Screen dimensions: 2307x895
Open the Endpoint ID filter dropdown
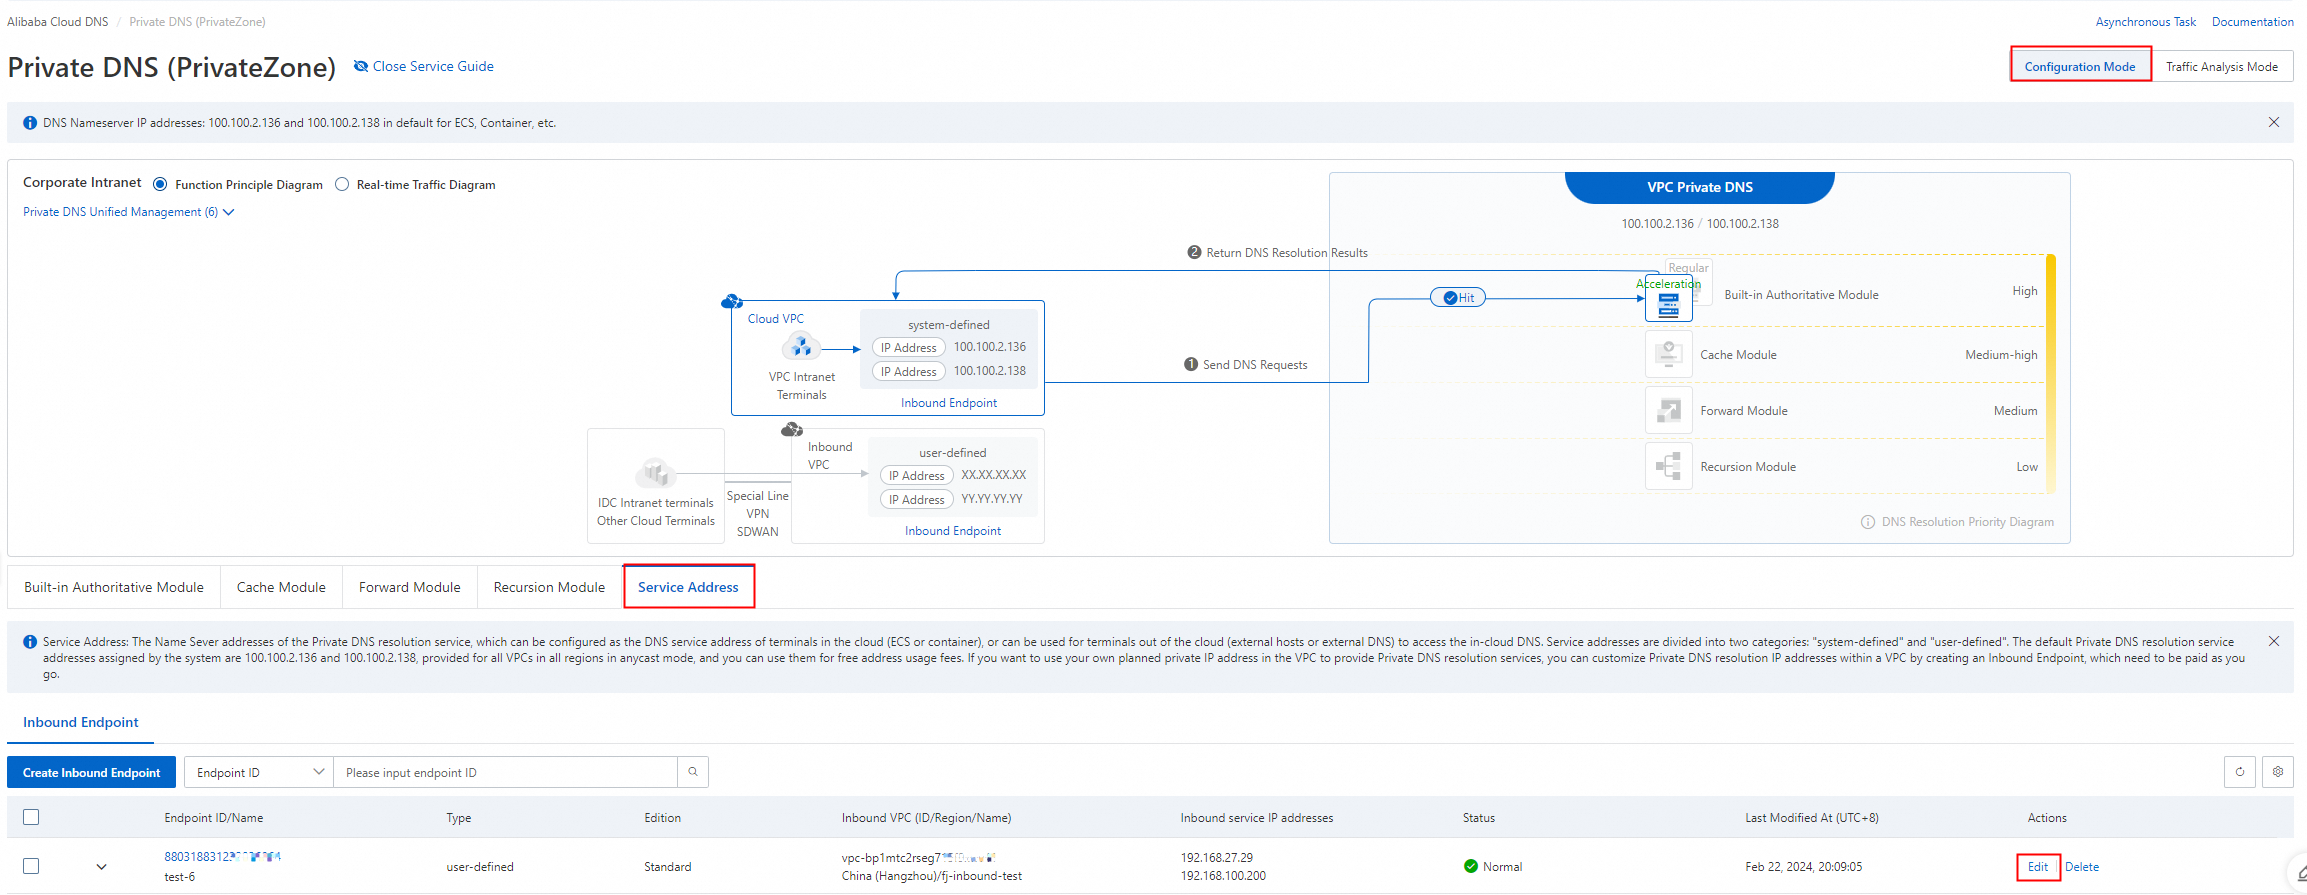259,772
